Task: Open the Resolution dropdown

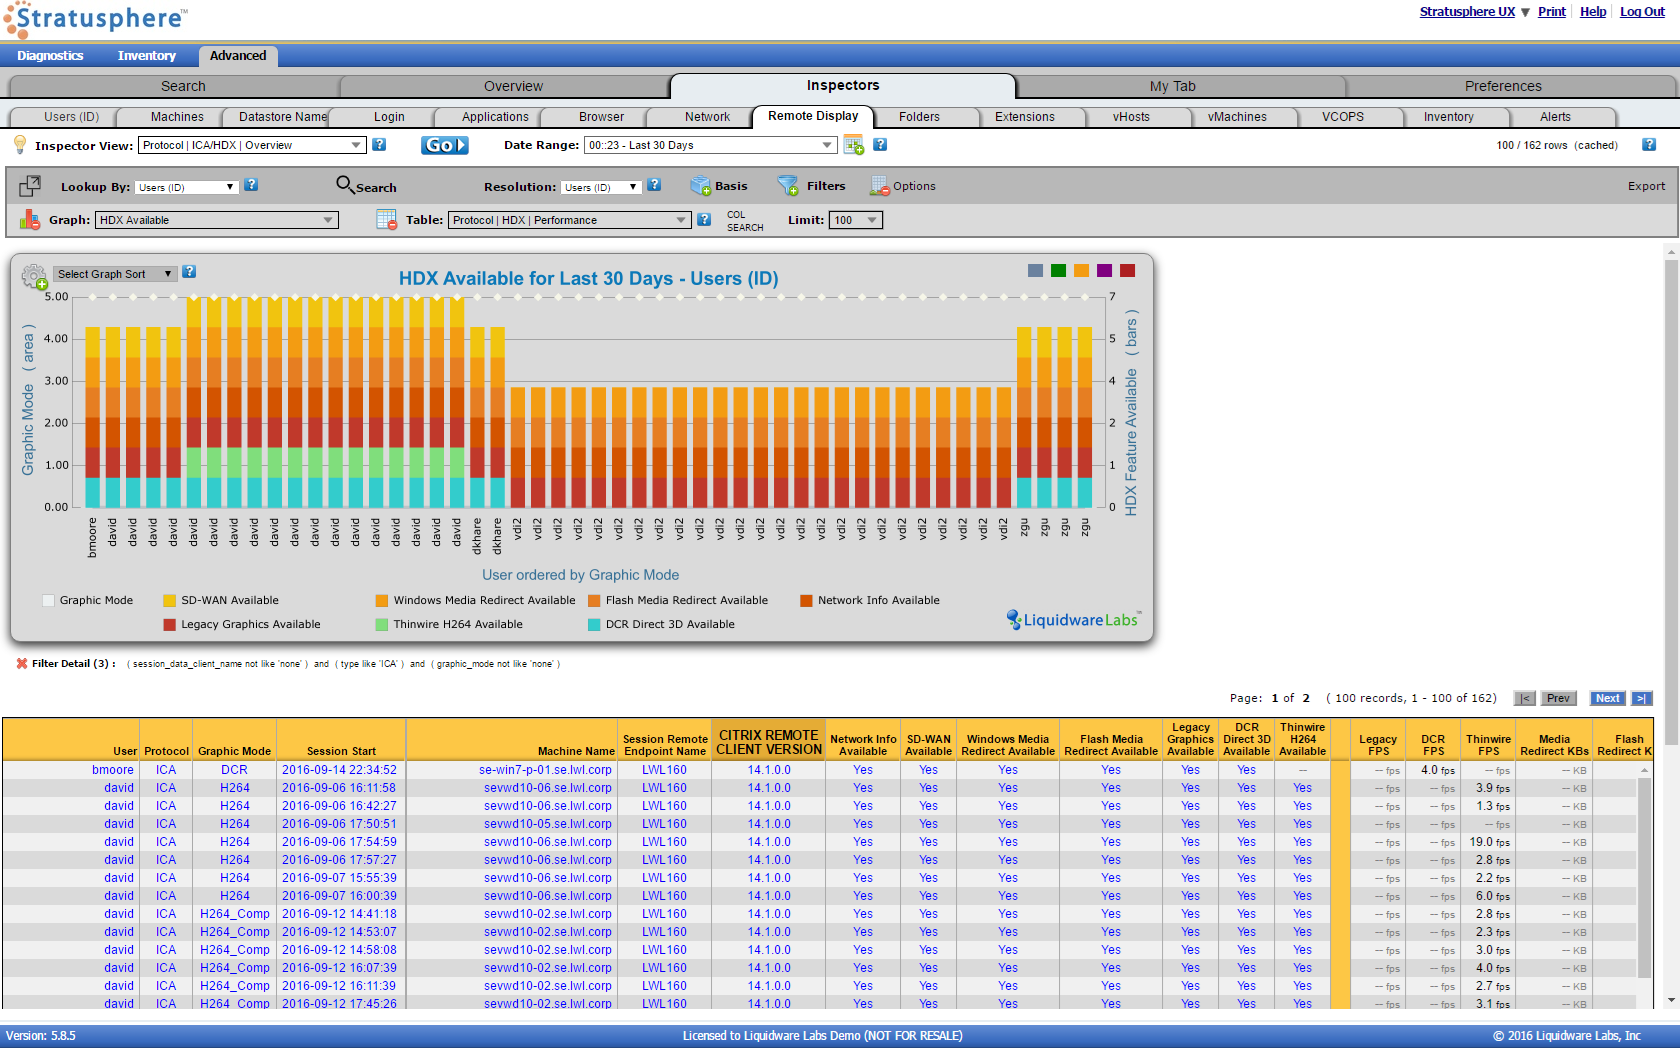Action: coord(600,187)
